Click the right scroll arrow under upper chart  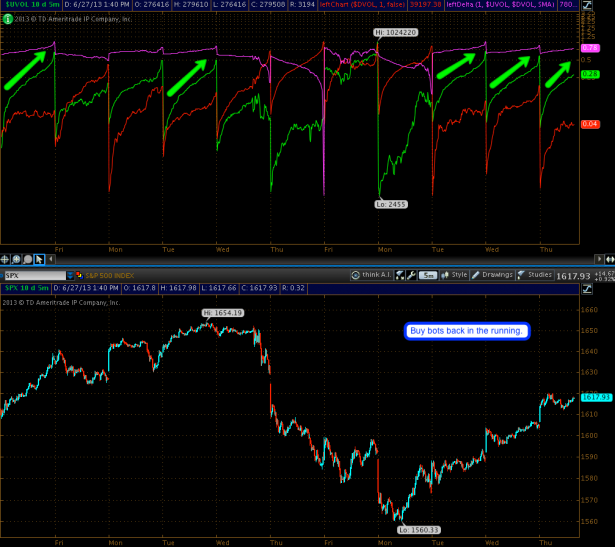(599, 259)
